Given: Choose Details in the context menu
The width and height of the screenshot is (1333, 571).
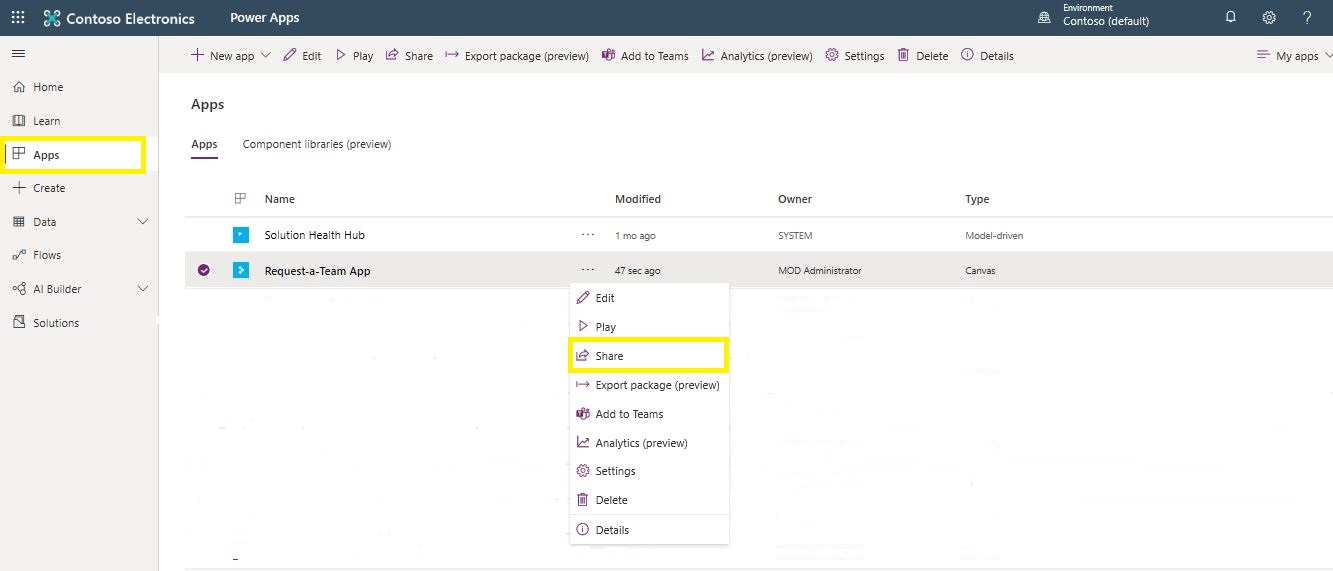Looking at the screenshot, I should pos(649,530).
